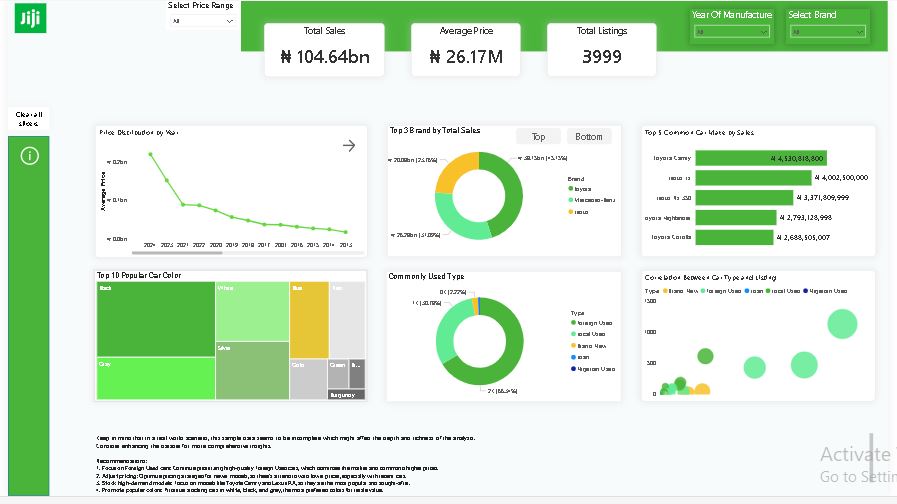
Task: Expand the Year Of Manufacture chevron
Action: tap(763, 32)
